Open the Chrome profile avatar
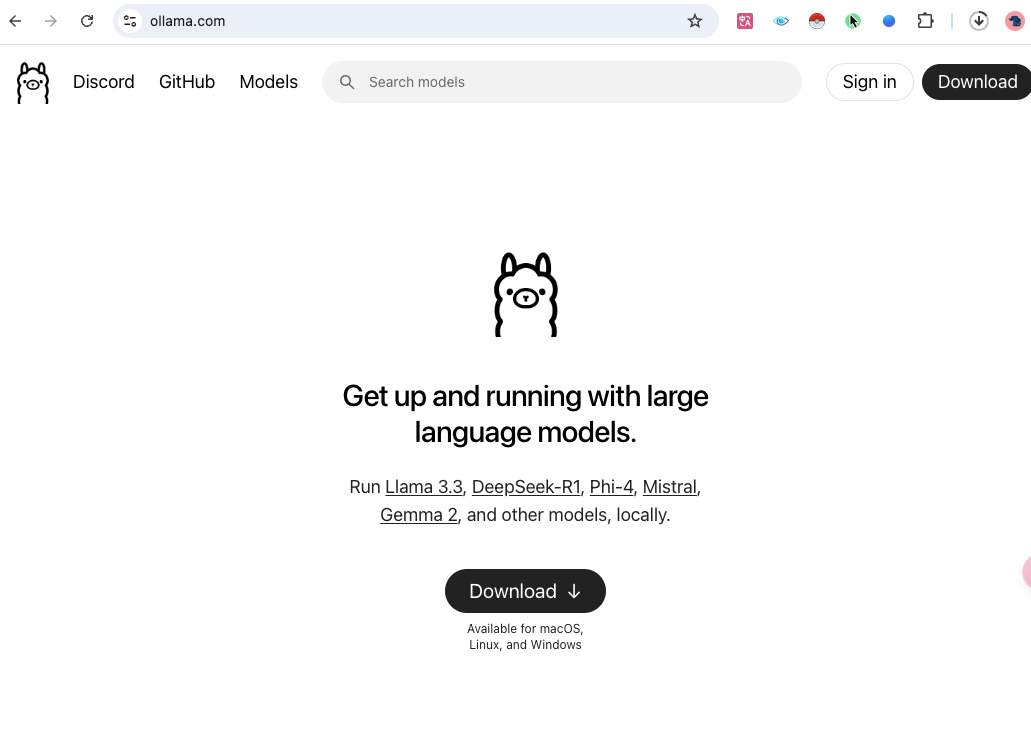This screenshot has height=738, width=1031. [x=1015, y=21]
